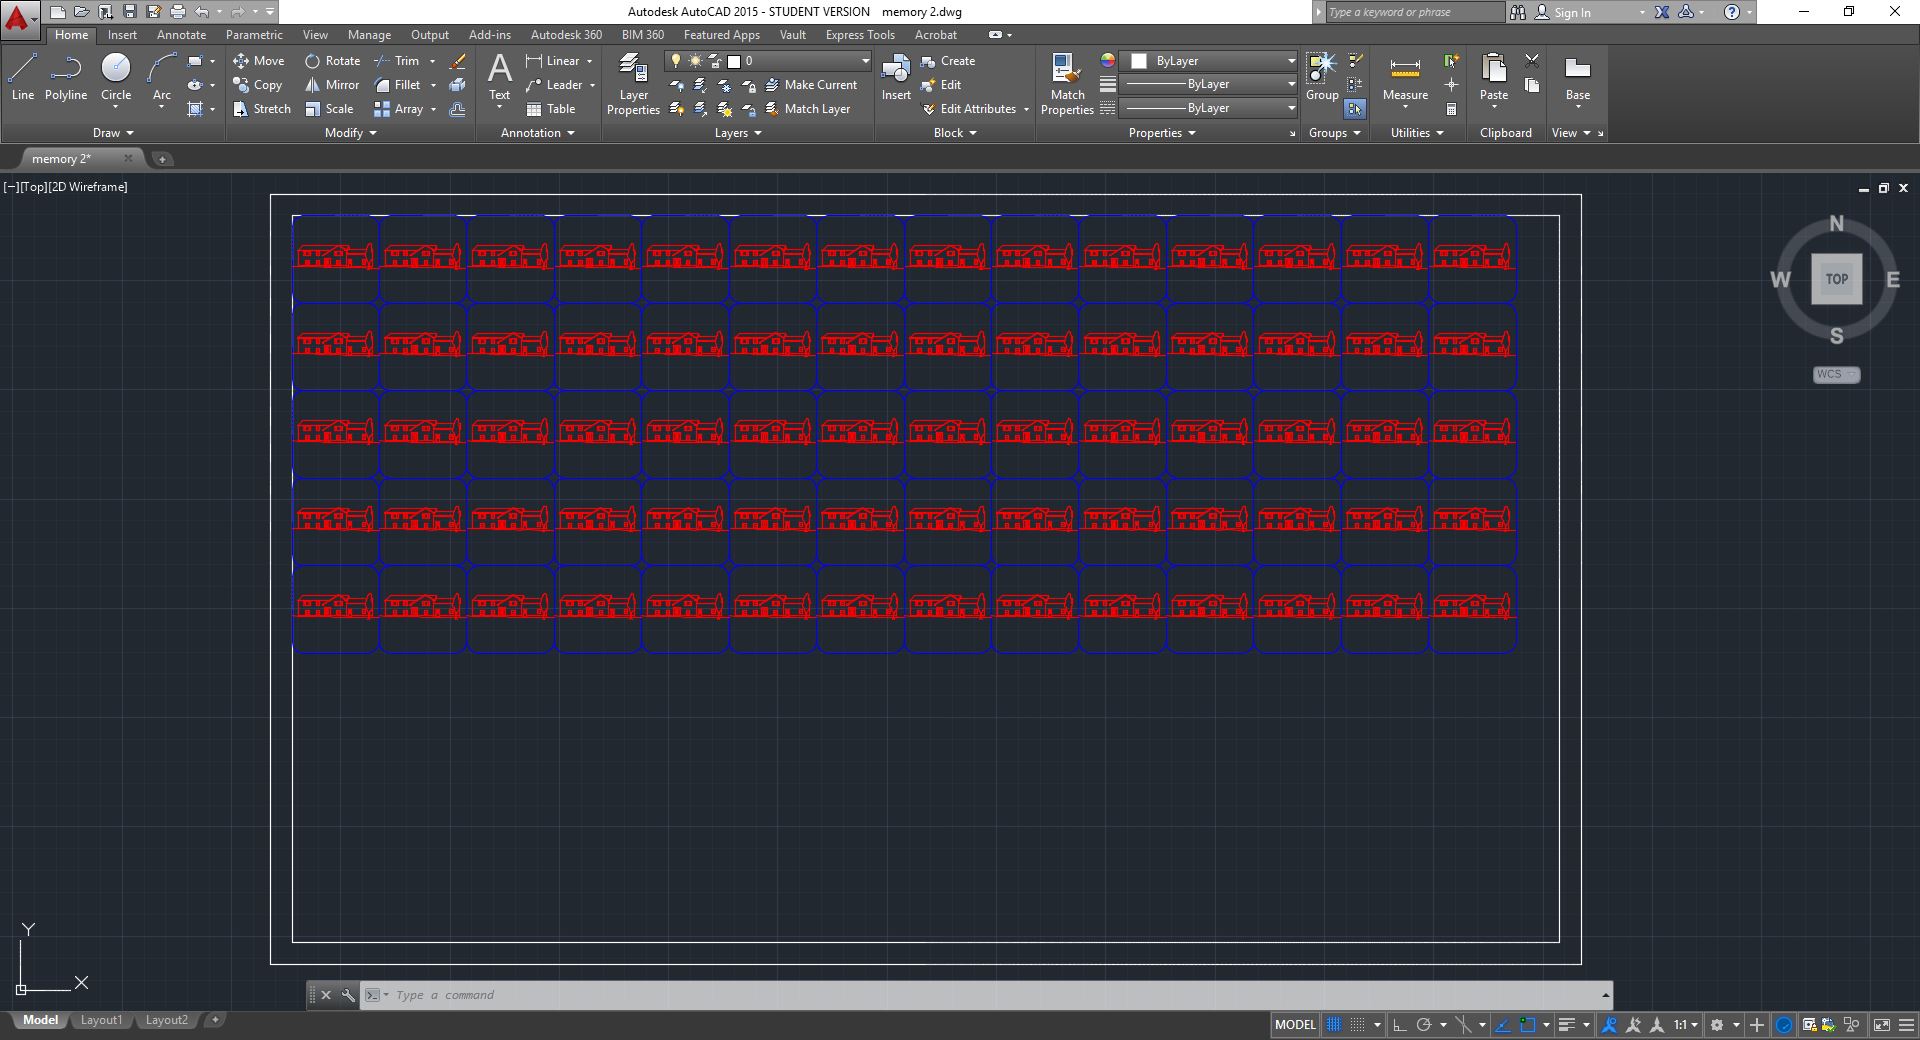Click the MODEL space button

pyautogui.click(x=1295, y=1025)
